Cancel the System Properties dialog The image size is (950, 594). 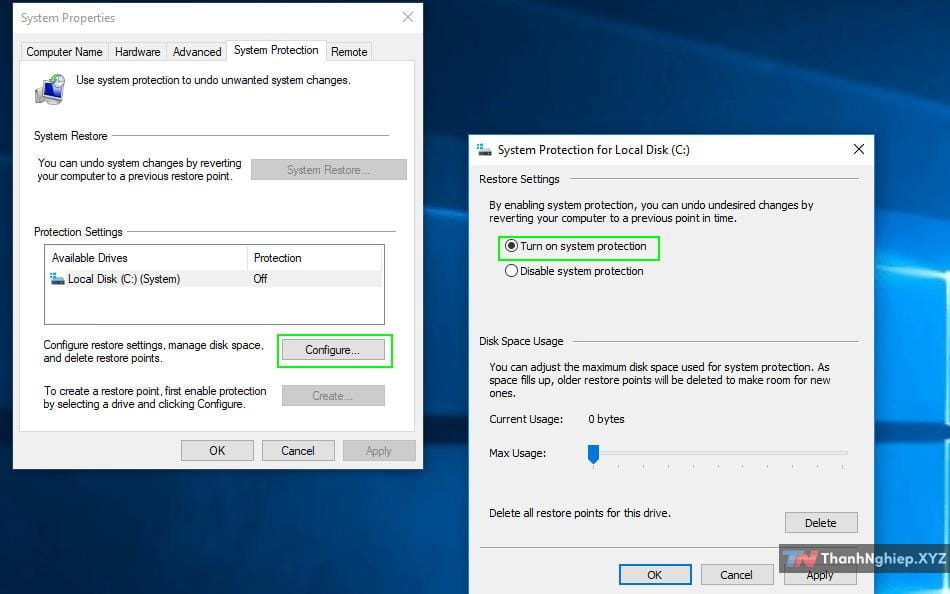(x=297, y=450)
